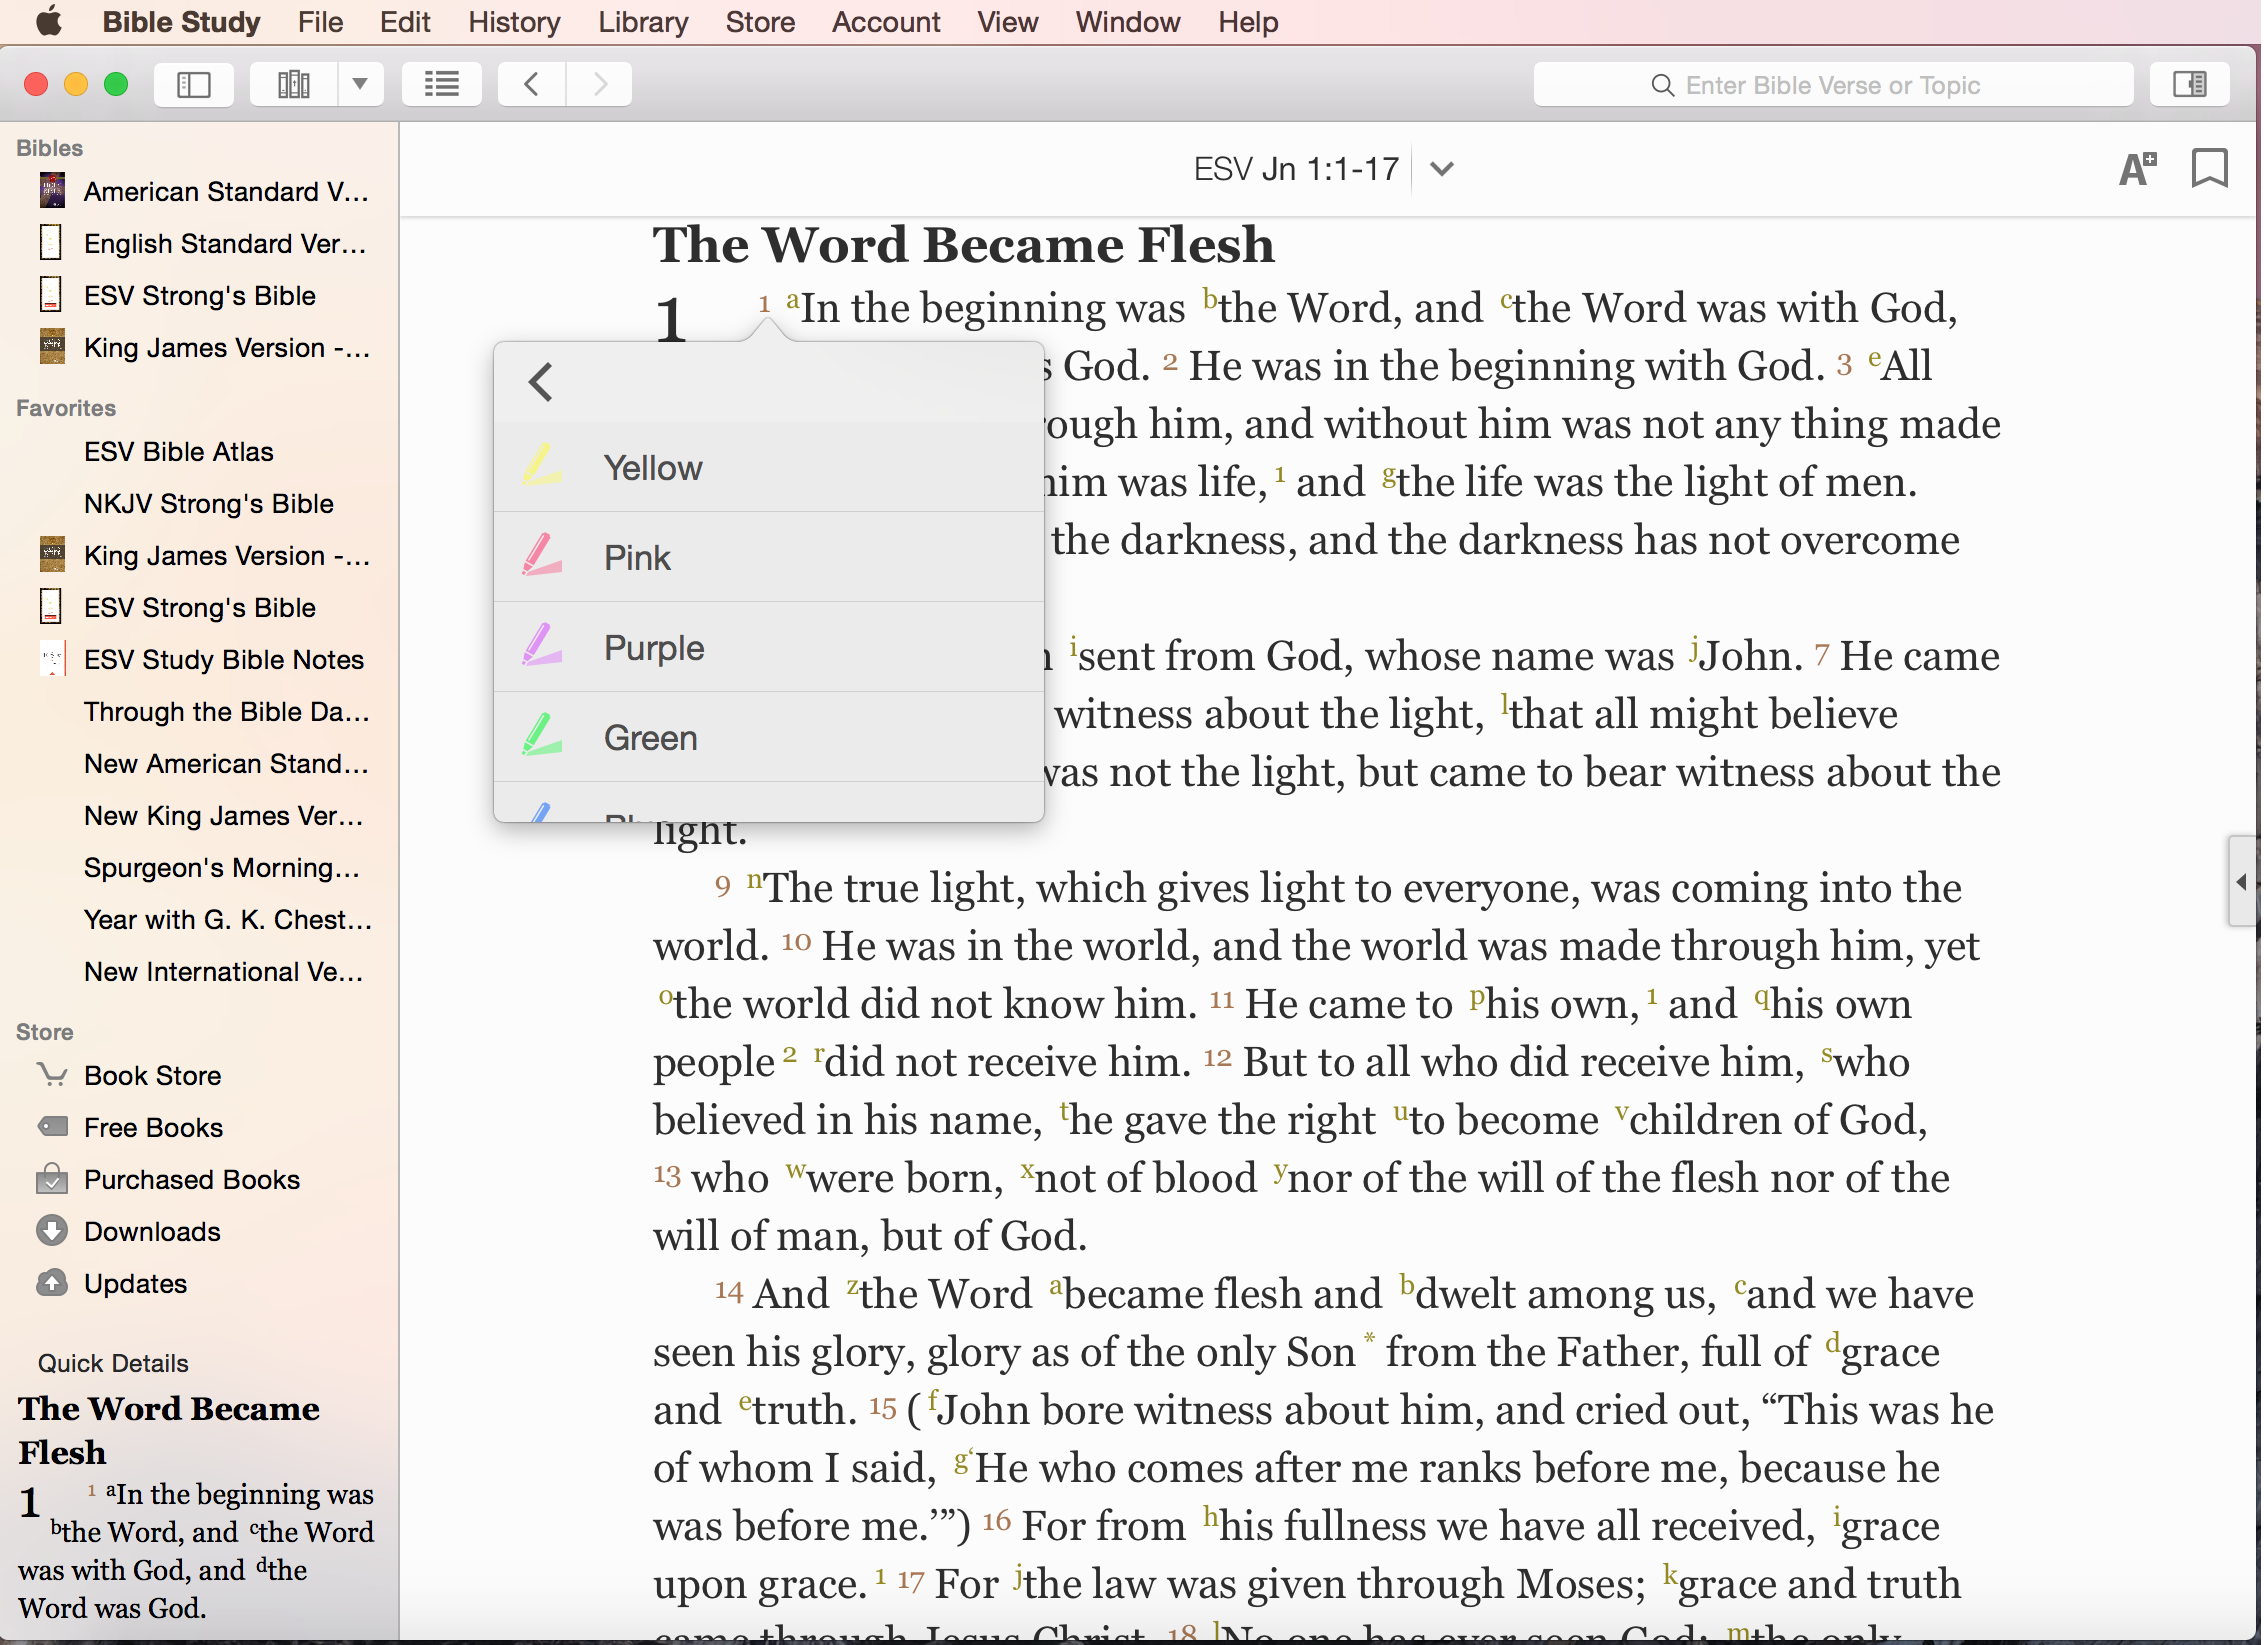Open Purchased Books in the sidebar
This screenshot has width=2264, height=1645.
191,1180
